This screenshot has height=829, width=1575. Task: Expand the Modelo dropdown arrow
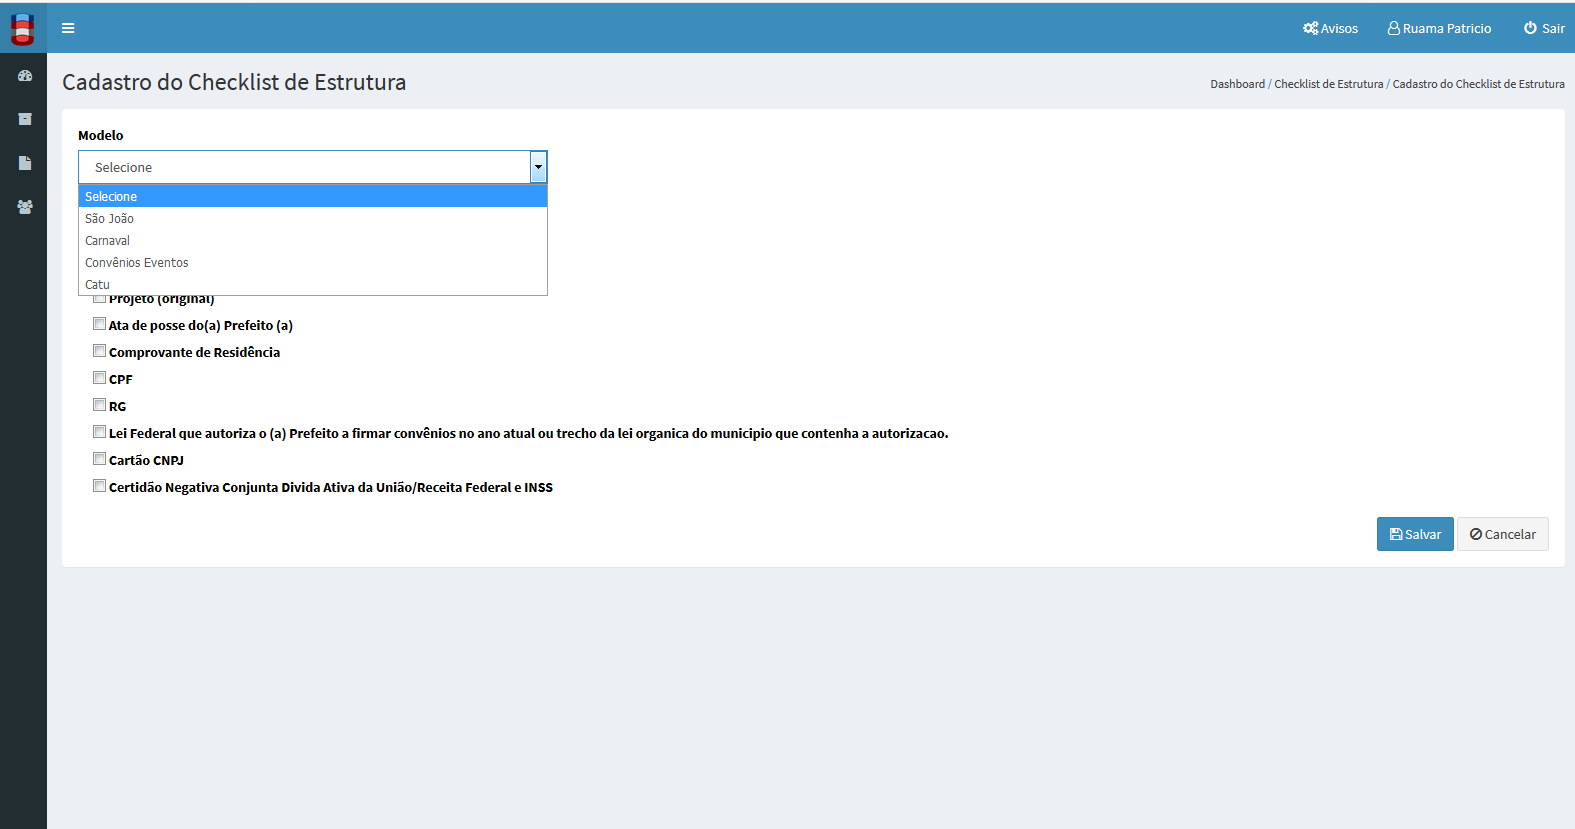(x=538, y=167)
